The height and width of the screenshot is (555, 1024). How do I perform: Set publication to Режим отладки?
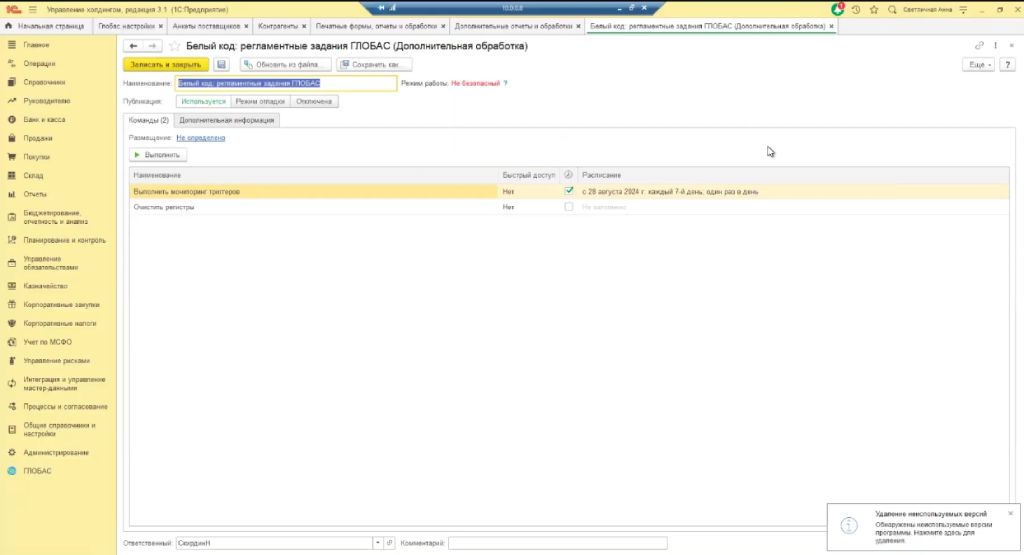[x=260, y=101]
